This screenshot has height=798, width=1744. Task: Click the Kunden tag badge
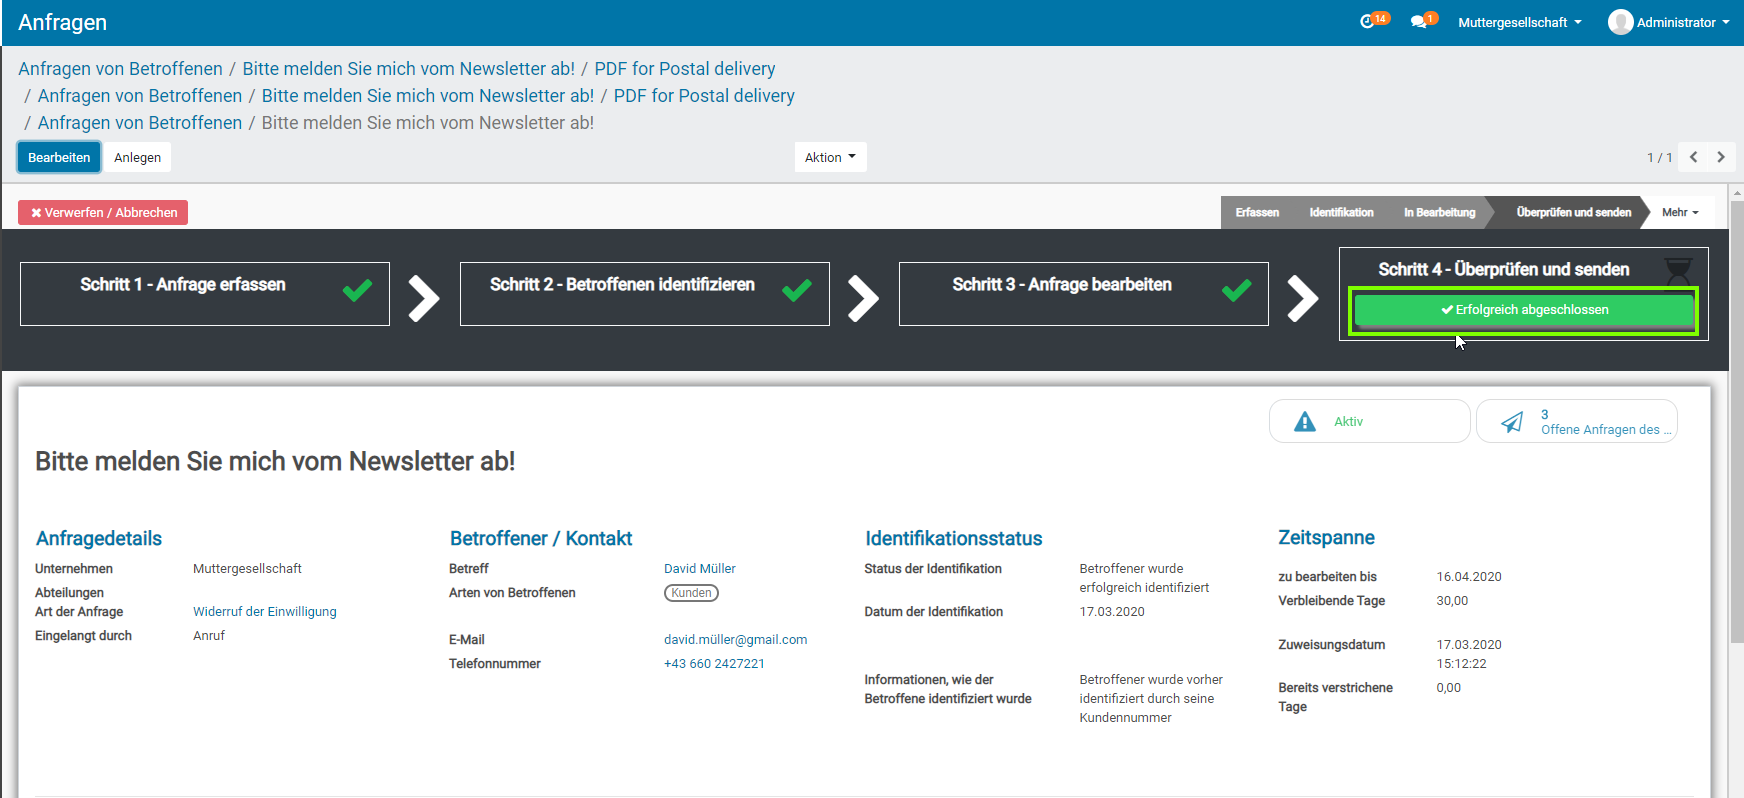(x=691, y=593)
